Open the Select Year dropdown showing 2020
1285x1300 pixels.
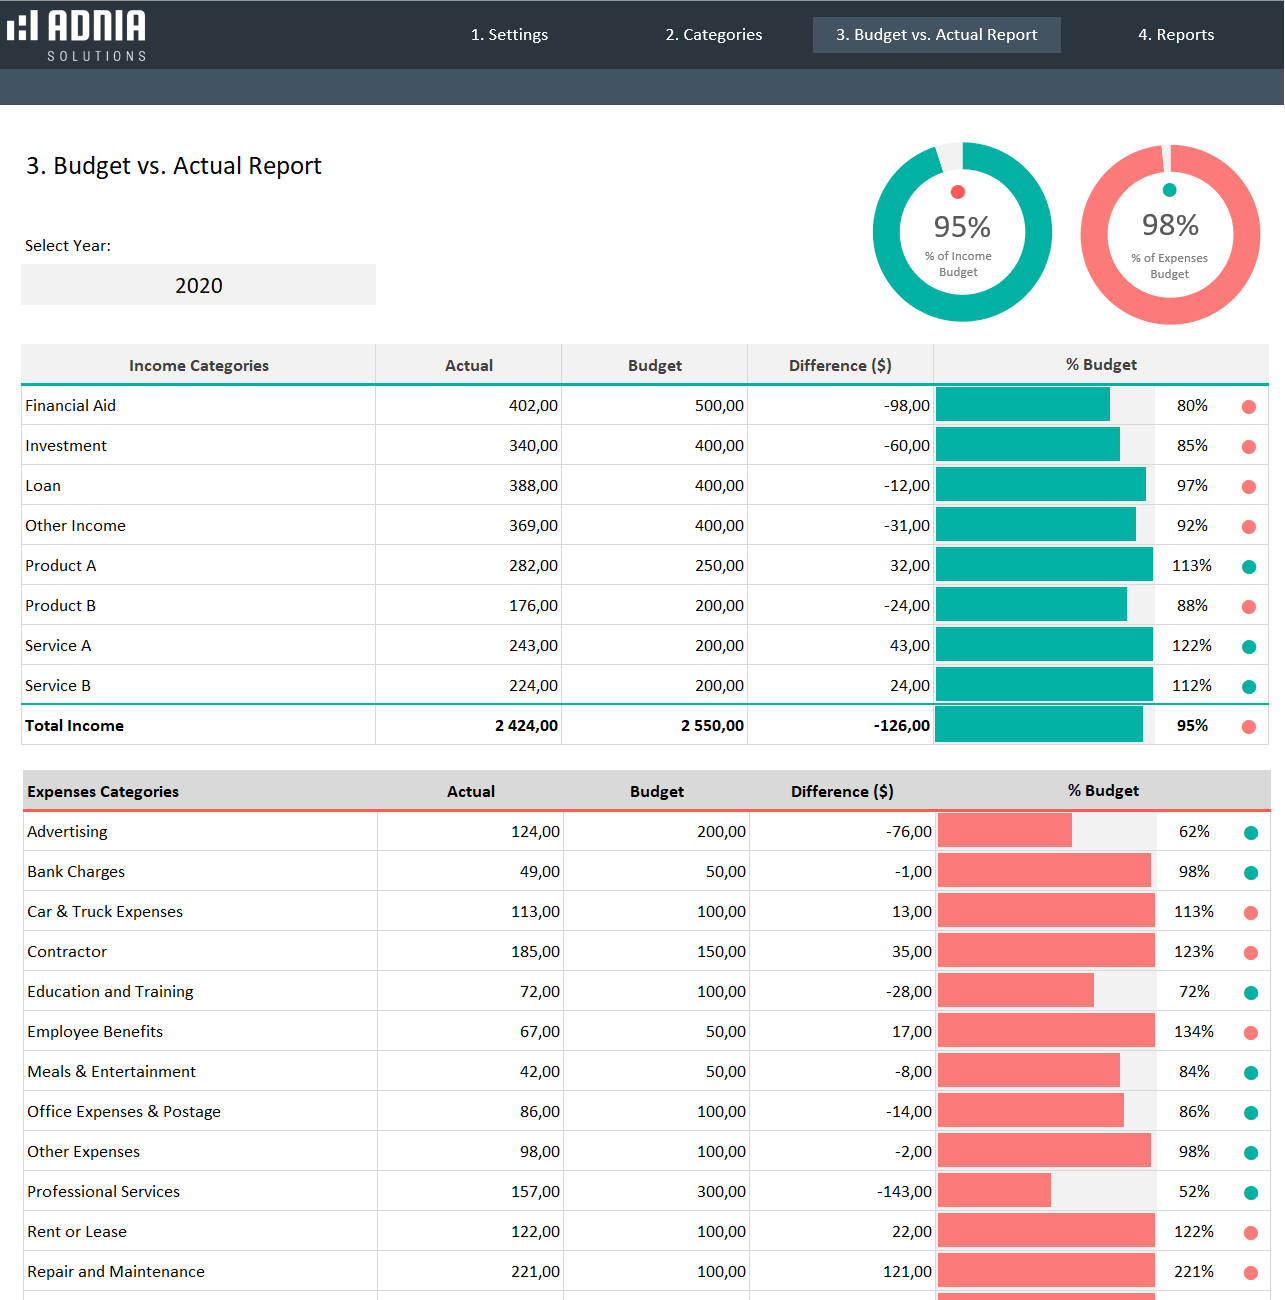tap(198, 285)
